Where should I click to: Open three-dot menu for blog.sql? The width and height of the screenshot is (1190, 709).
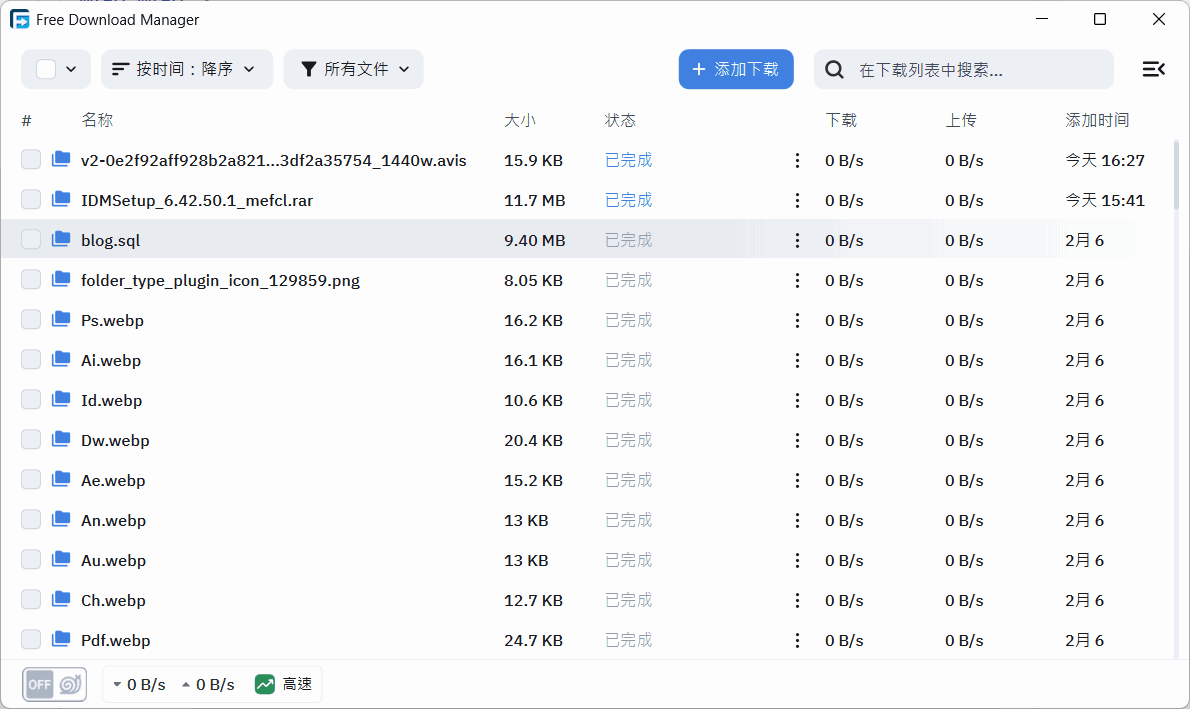point(797,241)
